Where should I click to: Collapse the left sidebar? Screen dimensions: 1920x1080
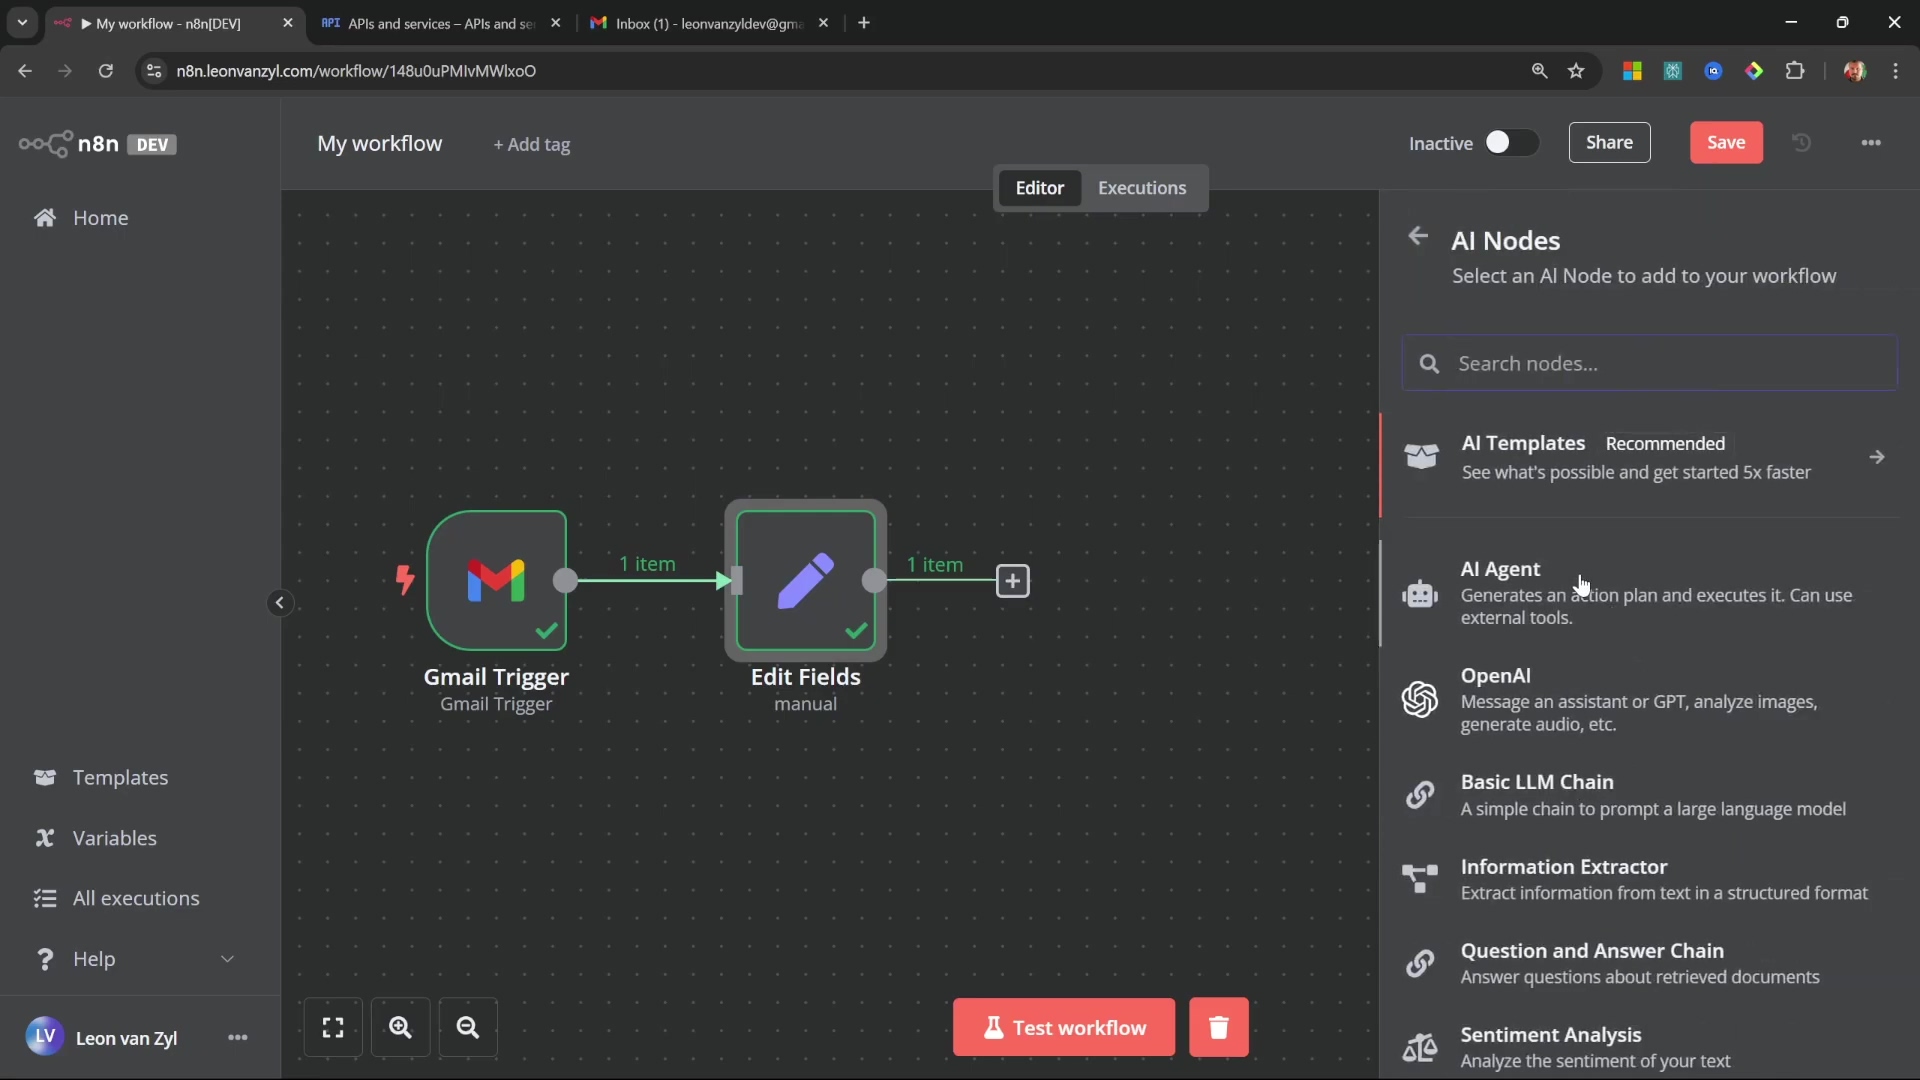pyautogui.click(x=280, y=602)
